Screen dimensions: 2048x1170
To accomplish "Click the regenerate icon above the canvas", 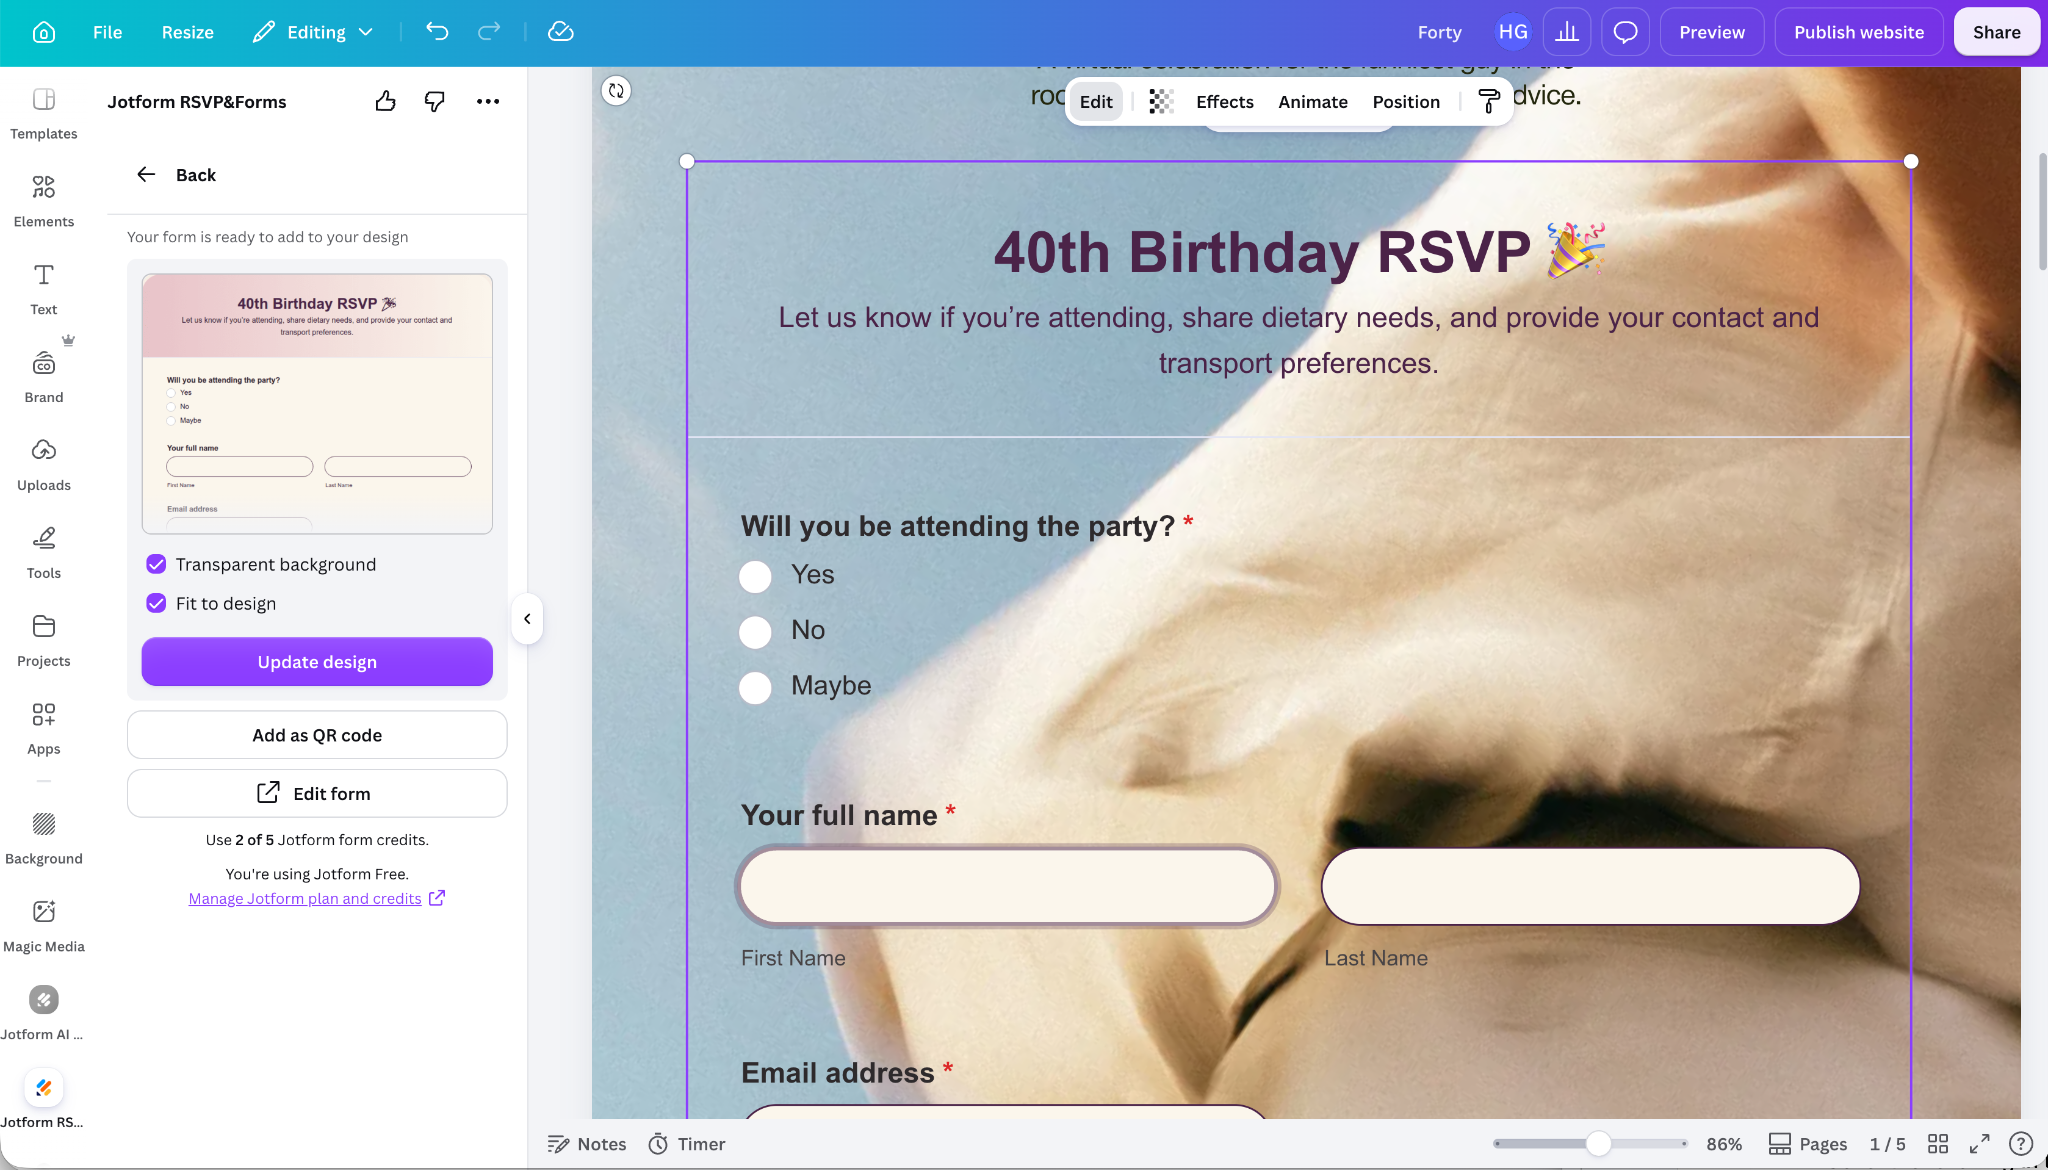I will click(616, 91).
